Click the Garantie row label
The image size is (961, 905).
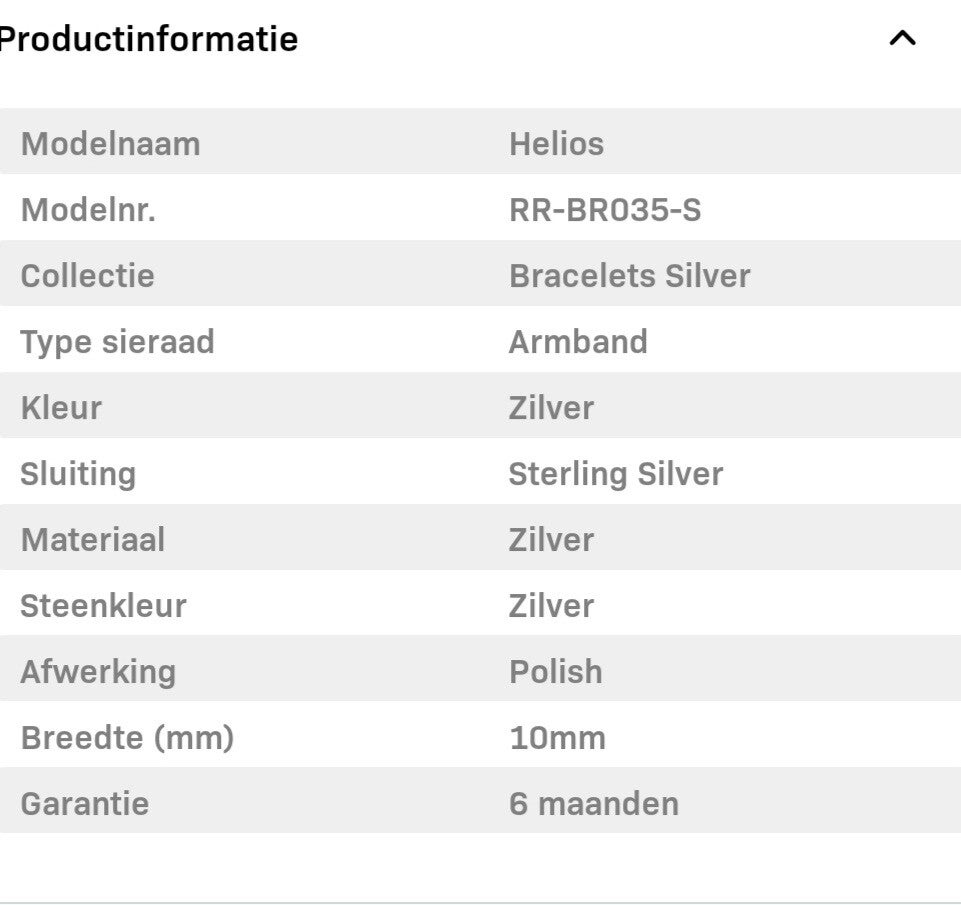pos(85,804)
